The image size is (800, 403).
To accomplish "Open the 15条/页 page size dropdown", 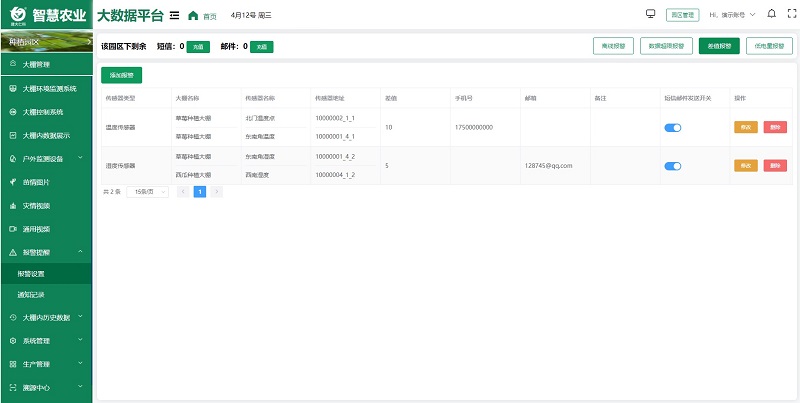I will tap(147, 191).
